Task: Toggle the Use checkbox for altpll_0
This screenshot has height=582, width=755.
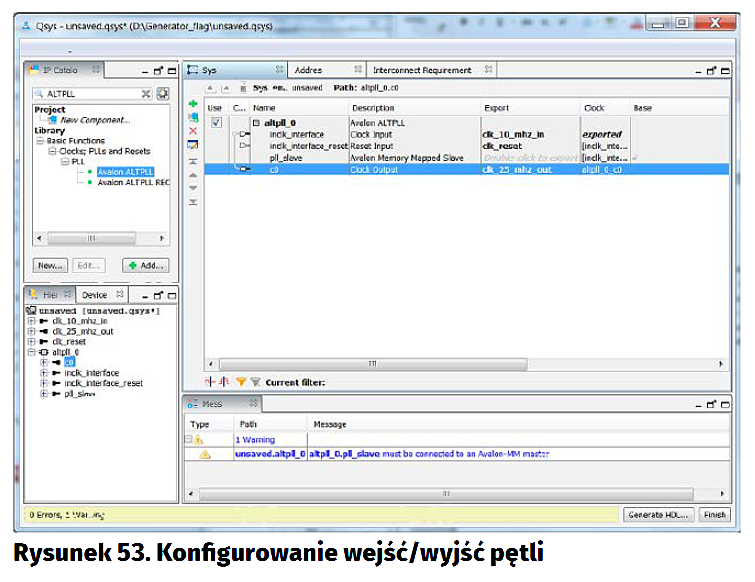Action: point(216,122)
